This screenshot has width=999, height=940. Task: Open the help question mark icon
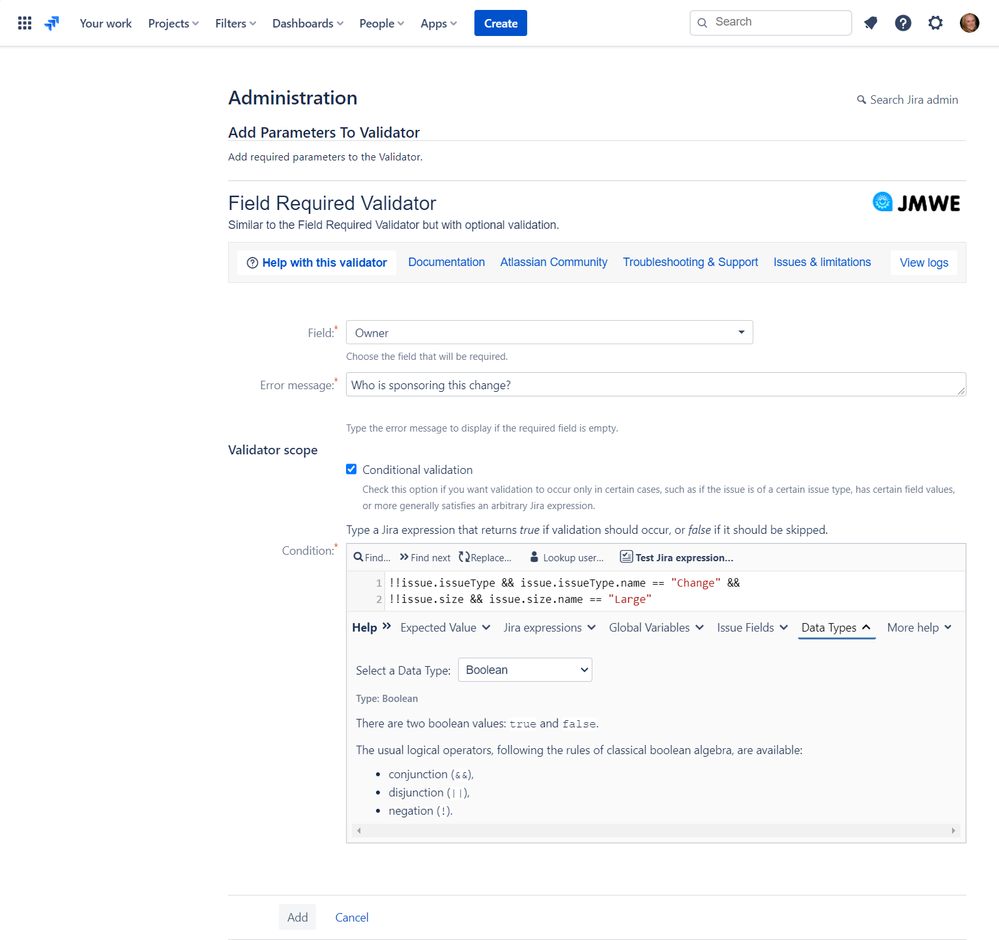click(x=903, y=24)
